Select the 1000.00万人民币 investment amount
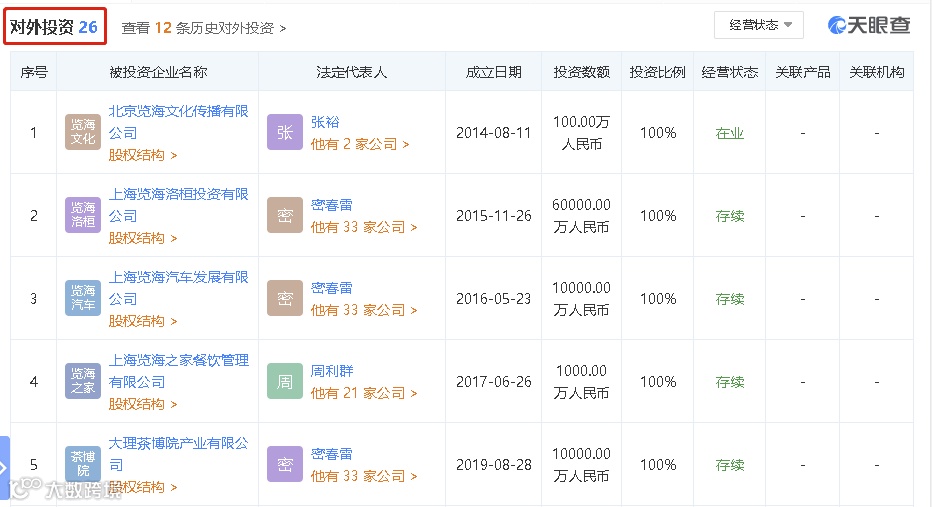This screenshot has height=507, width=932. point(581,382)
